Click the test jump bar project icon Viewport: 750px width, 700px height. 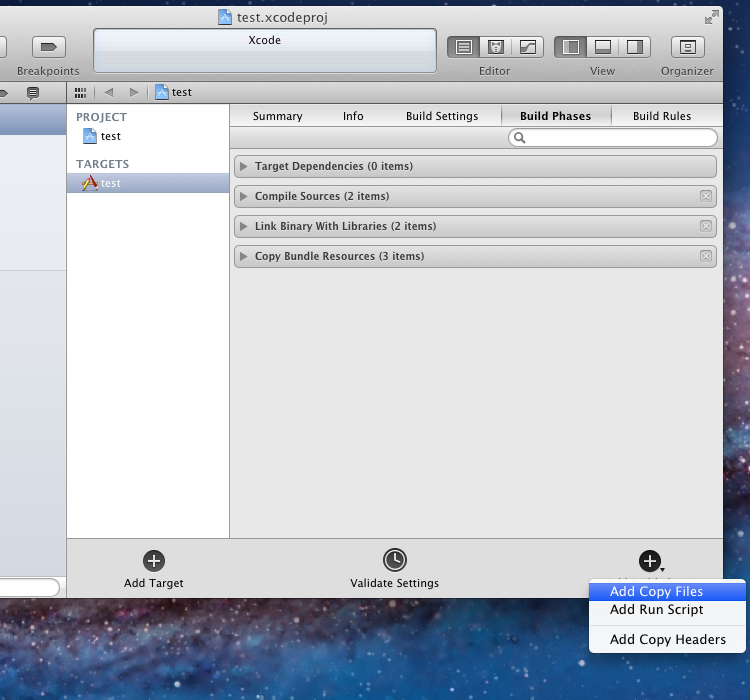[x=162, y=92]
